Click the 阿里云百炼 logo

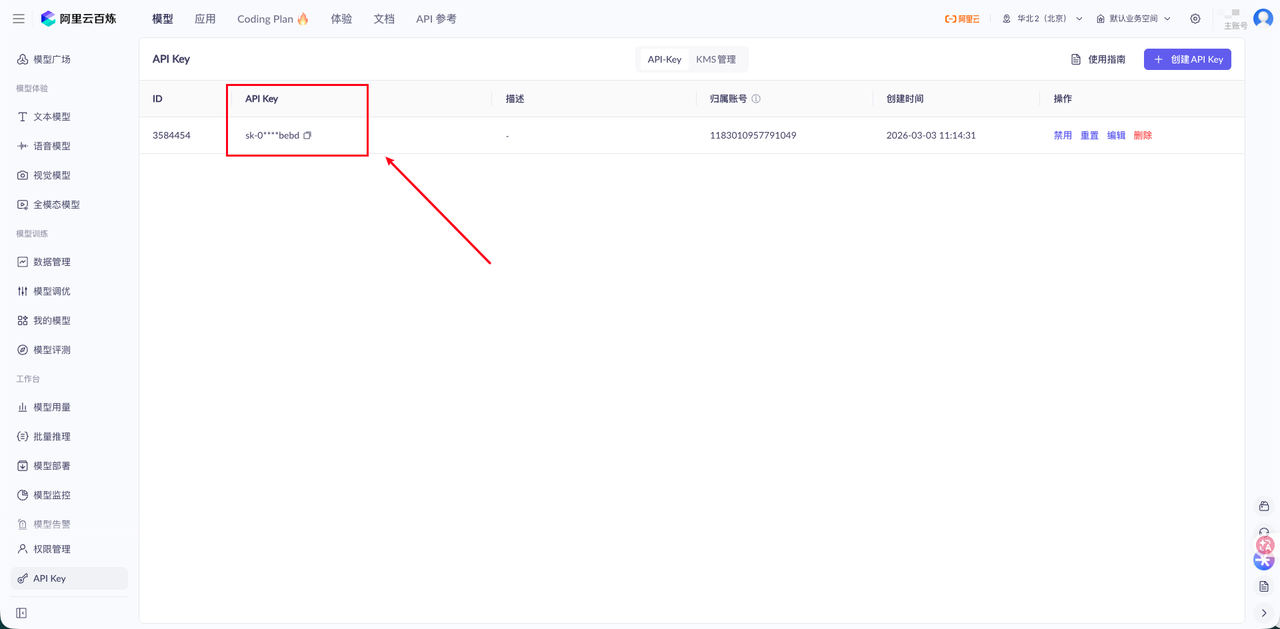point(78,19)
